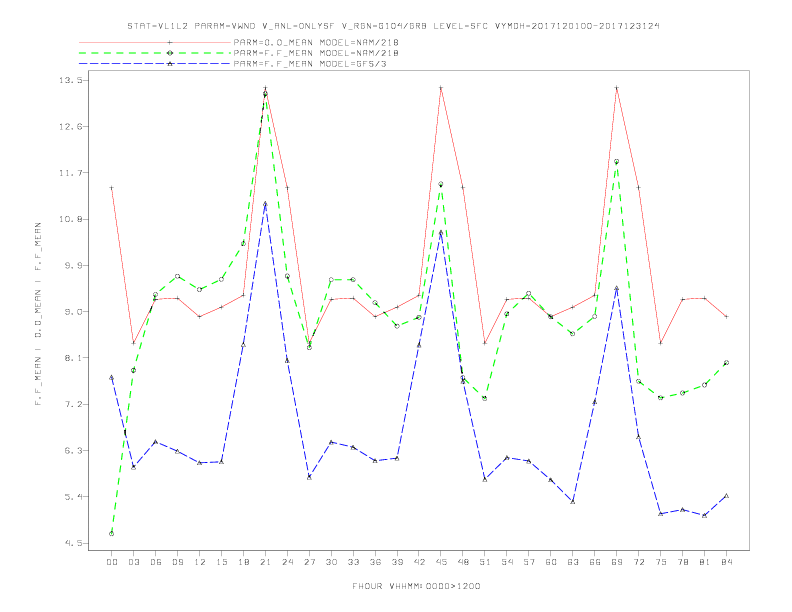Select legend entry PARM=O.O_MEAN MODEL=NAM/218
Viewport: 792px width, 612px height.
click(316, 42)
